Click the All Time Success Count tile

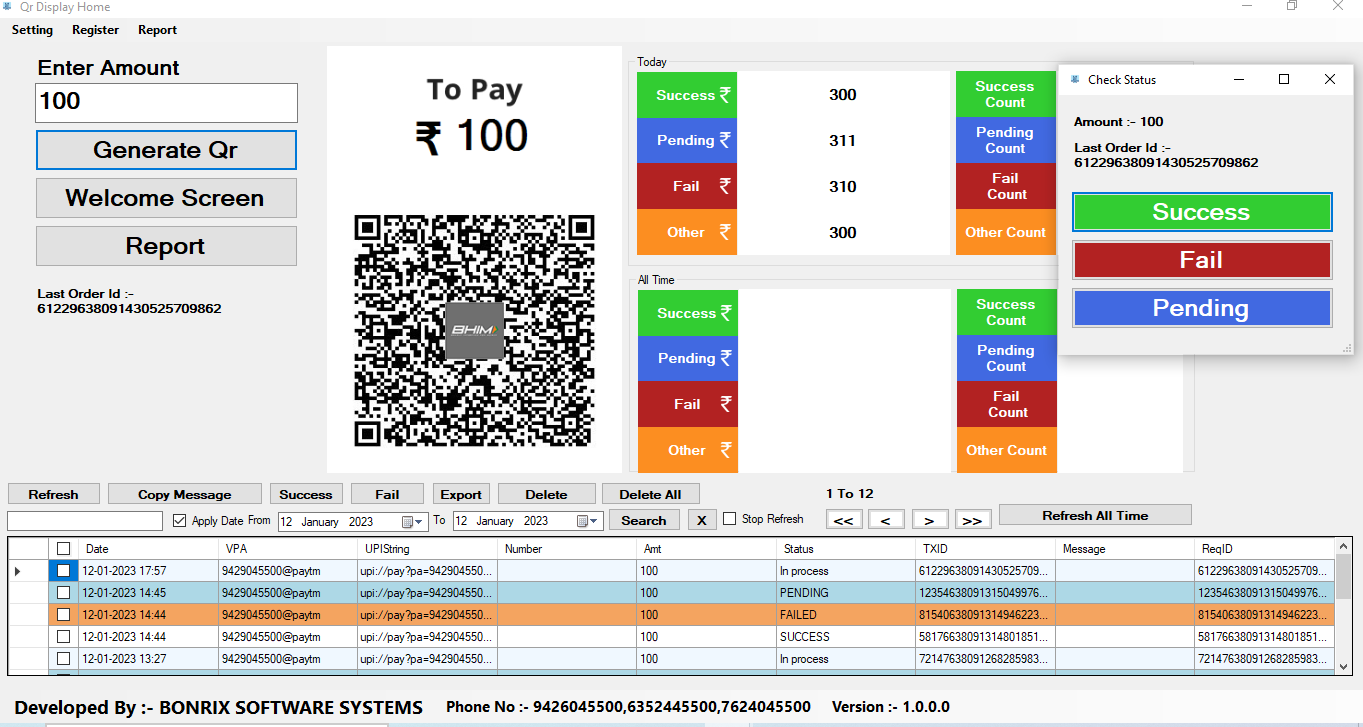click(1006, 312)
